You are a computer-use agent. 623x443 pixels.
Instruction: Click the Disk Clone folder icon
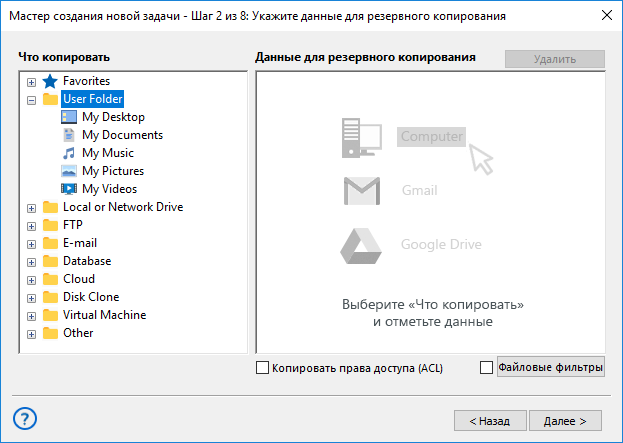(50, 297)
